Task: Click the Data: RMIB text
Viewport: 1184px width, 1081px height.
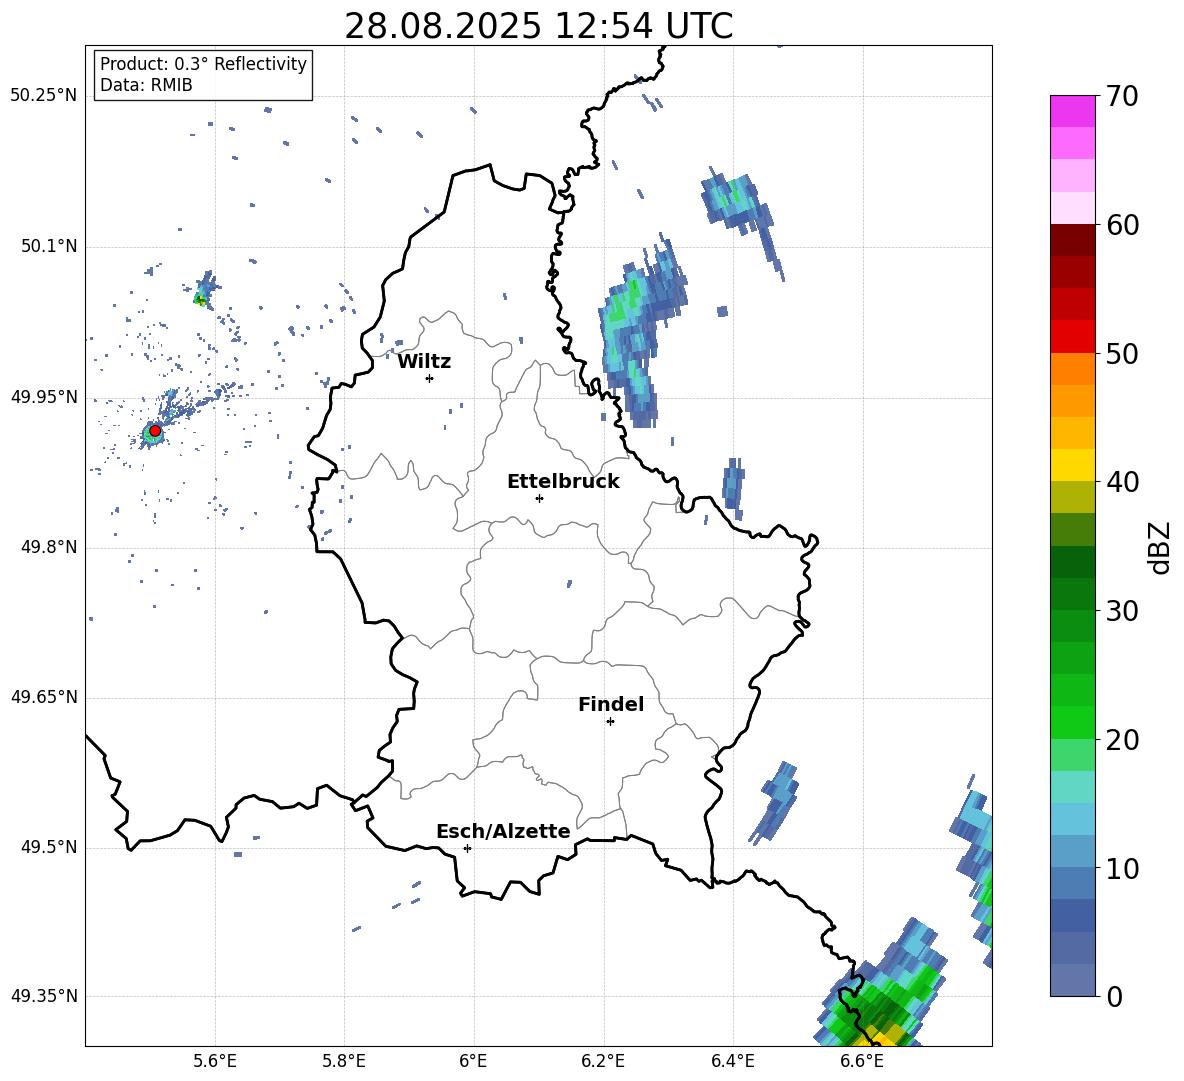Action: click(x=146, y=85)
